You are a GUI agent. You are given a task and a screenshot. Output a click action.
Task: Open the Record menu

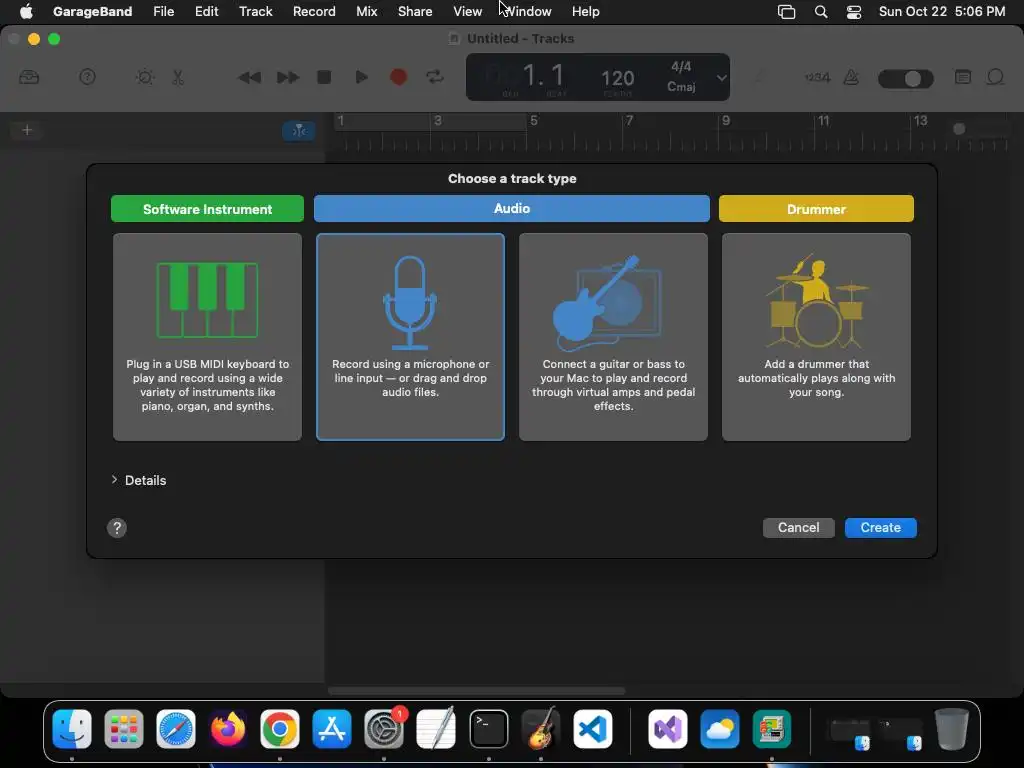314,11
